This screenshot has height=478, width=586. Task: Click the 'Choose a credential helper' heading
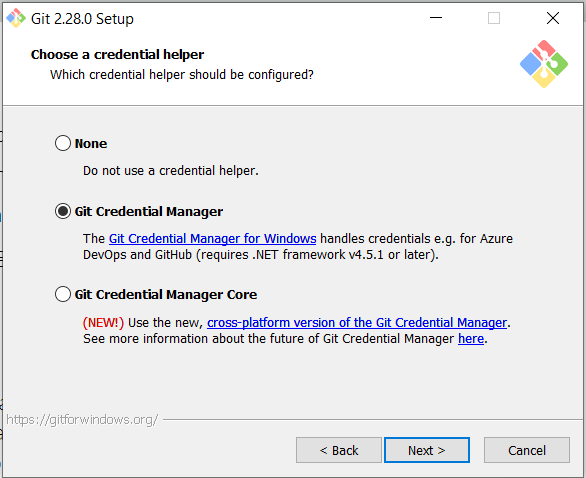click(x=117, y=55)
